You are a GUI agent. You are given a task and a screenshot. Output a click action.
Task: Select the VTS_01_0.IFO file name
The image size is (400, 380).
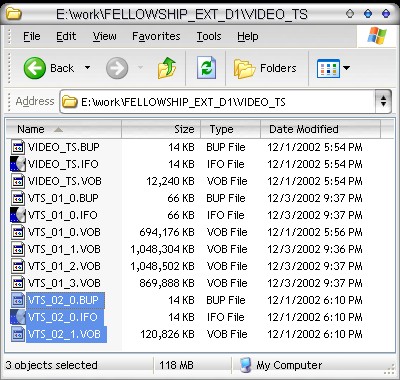pyautogui.click(x=62, y=215)
